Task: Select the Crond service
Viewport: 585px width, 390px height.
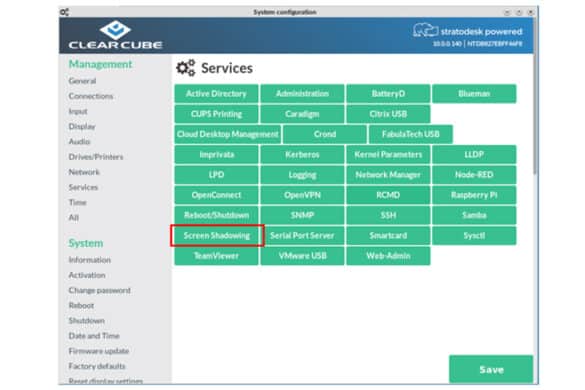Action: [x=325, y=134]
